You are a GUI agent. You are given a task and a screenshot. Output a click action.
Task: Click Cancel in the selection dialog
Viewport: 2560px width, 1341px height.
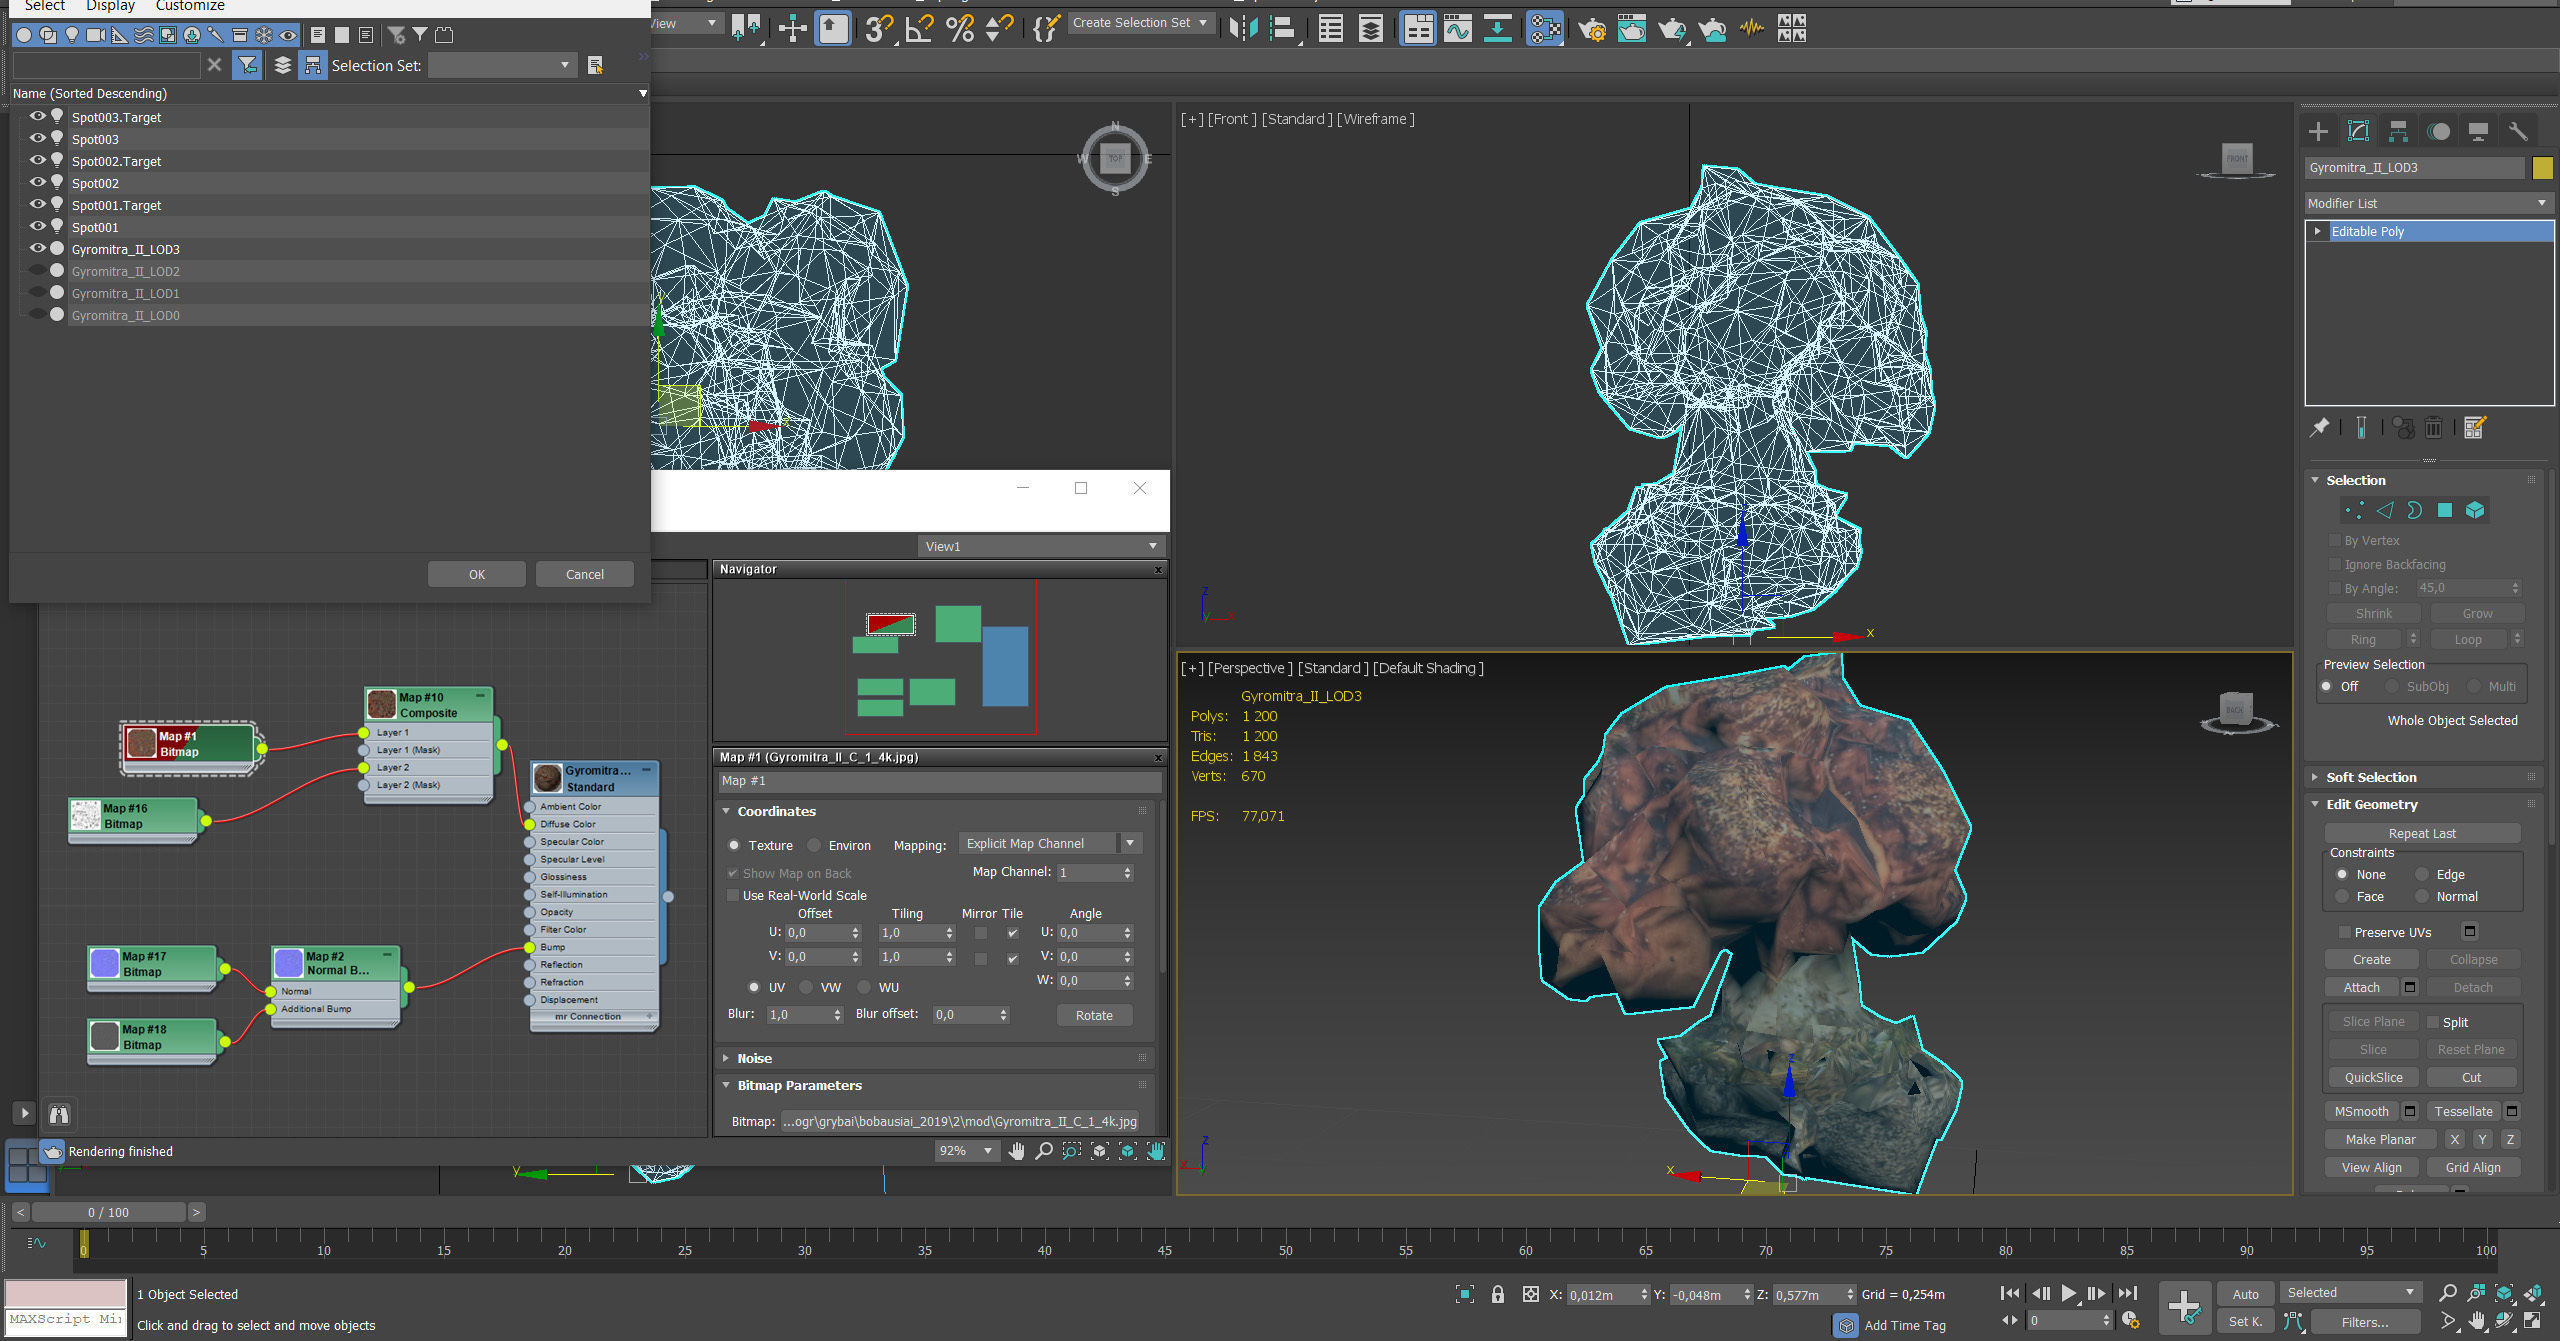click(584, 574)
